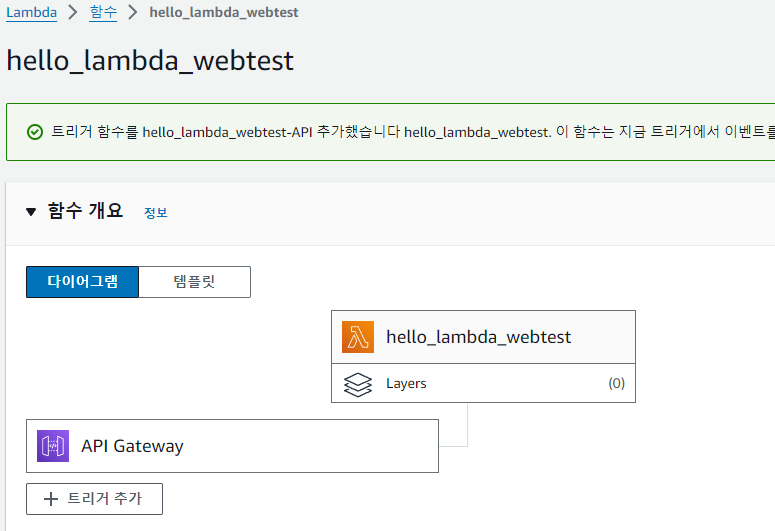The image size is (775, 531).
Task: Click the green success checkmark icon
Action: (35, 132)
